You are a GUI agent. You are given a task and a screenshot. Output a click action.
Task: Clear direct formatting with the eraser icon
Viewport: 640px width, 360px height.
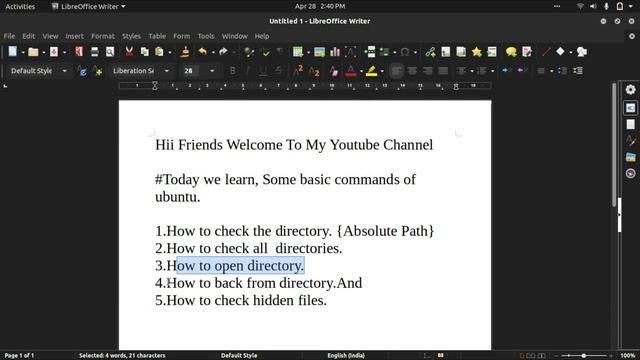[333, 71]
